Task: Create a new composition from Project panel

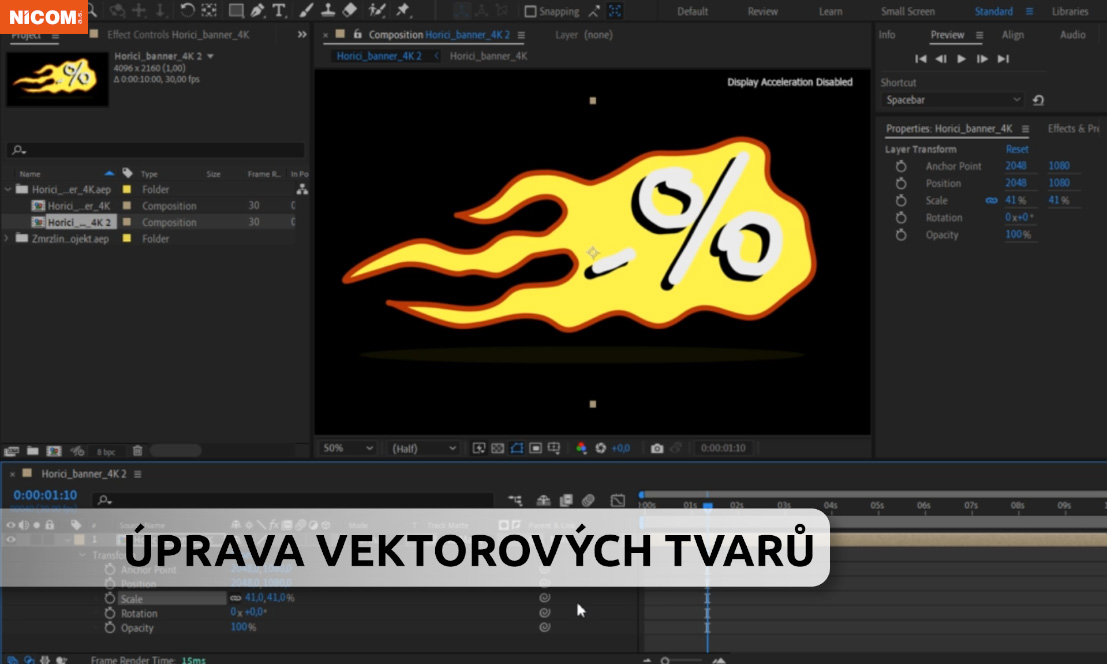Action: tap(54, 451)
